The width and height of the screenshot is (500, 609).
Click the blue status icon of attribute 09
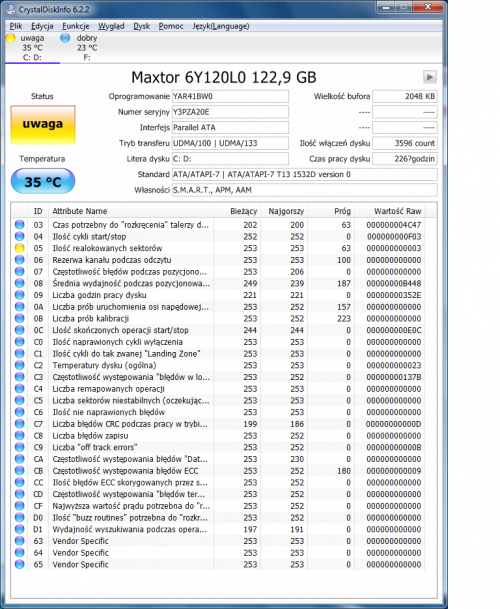click(19, 295)
